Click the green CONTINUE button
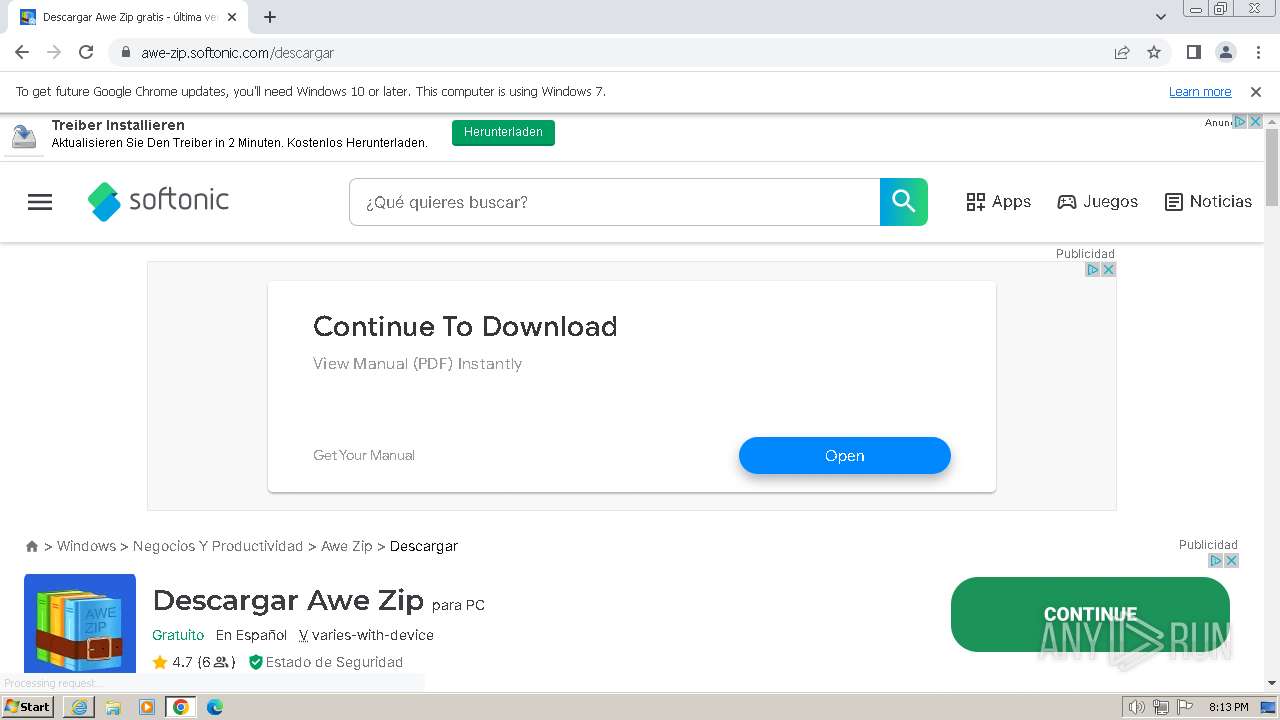This screenshot has height=720, width=1280. click(1090, 614)
